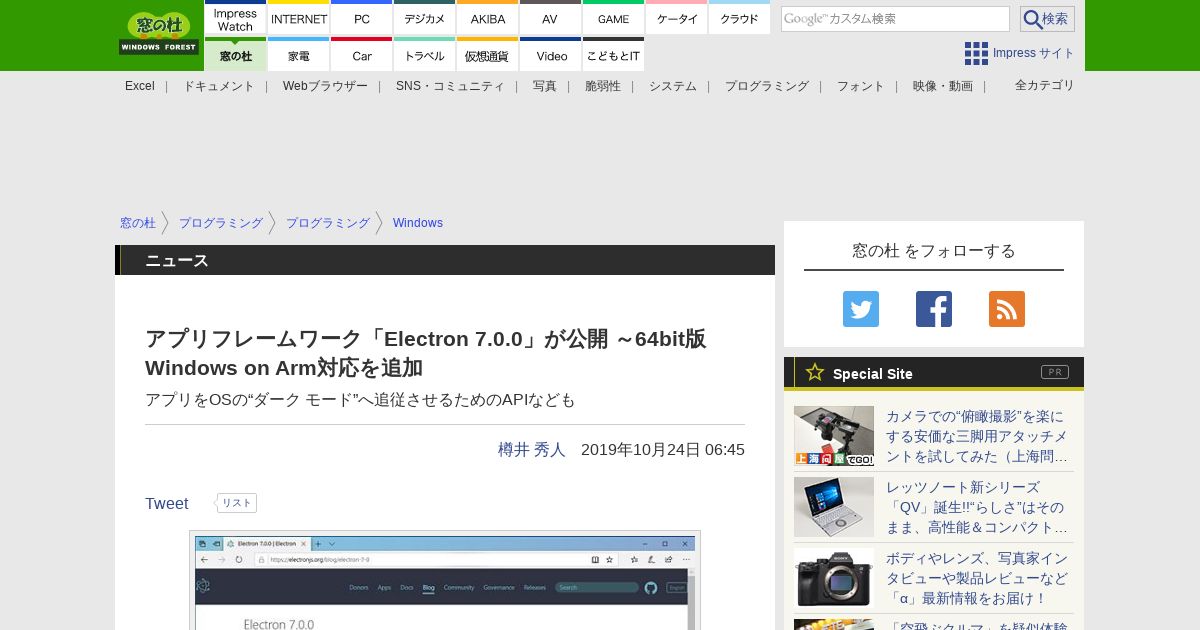Open the 写真 category
Image resolution: width=1200 pixels, height=630 pixels.
point(545,86)
